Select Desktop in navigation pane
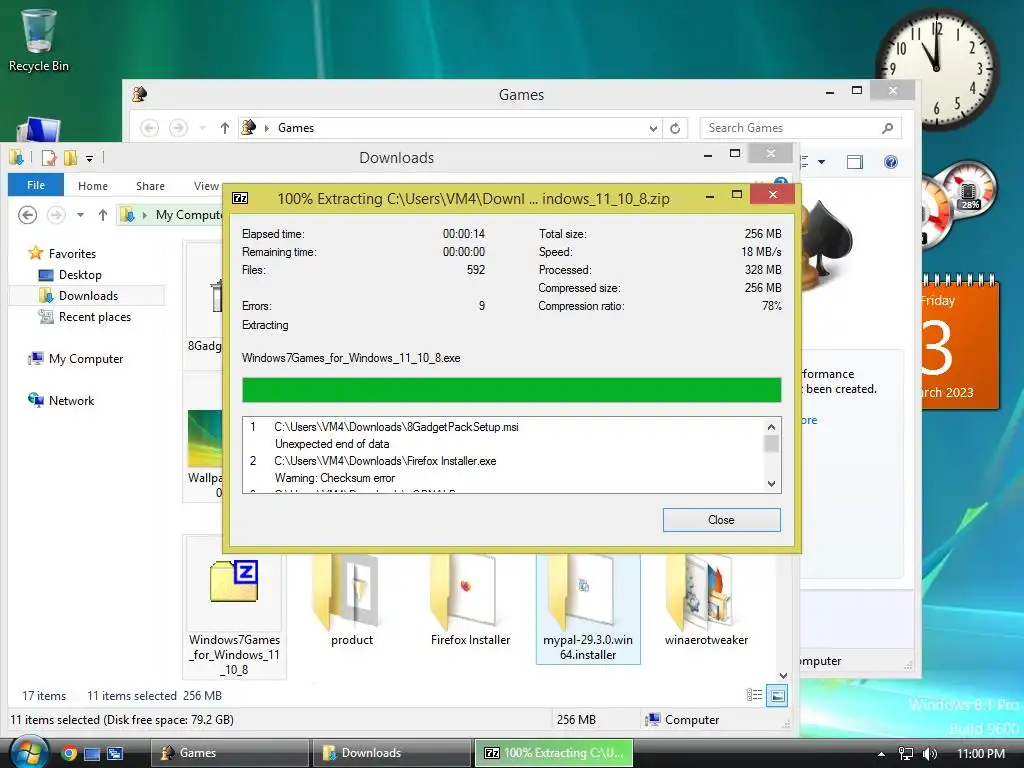The width and height of the screenshot is (1024, 768). 71,275
